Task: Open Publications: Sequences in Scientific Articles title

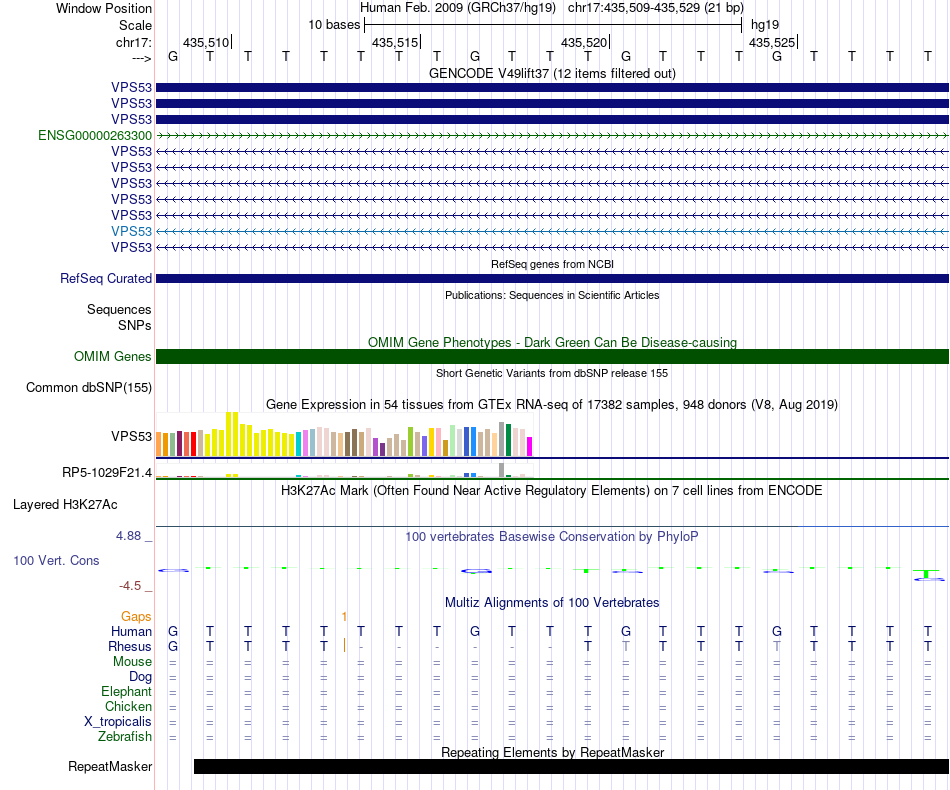Action: 552,295
